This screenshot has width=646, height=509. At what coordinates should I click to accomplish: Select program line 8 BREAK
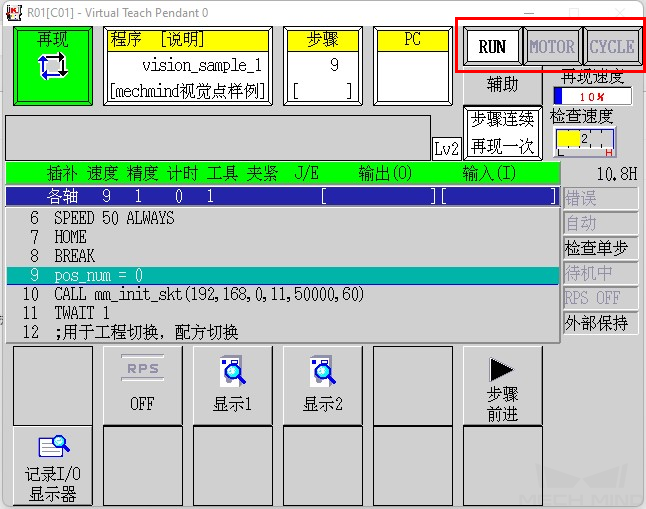coord(283,256)
